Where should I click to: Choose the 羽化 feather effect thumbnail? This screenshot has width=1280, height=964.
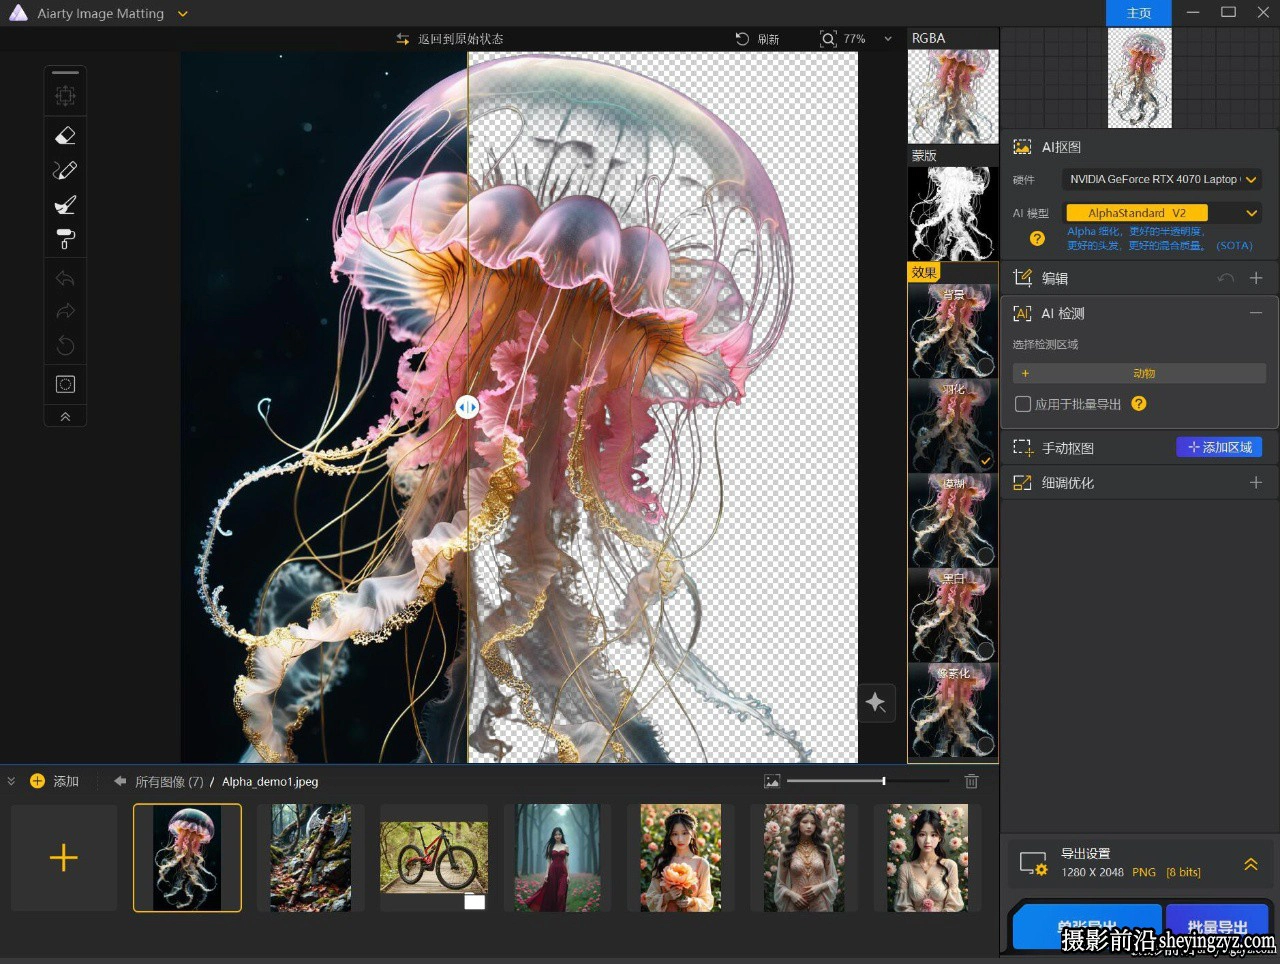953,426
